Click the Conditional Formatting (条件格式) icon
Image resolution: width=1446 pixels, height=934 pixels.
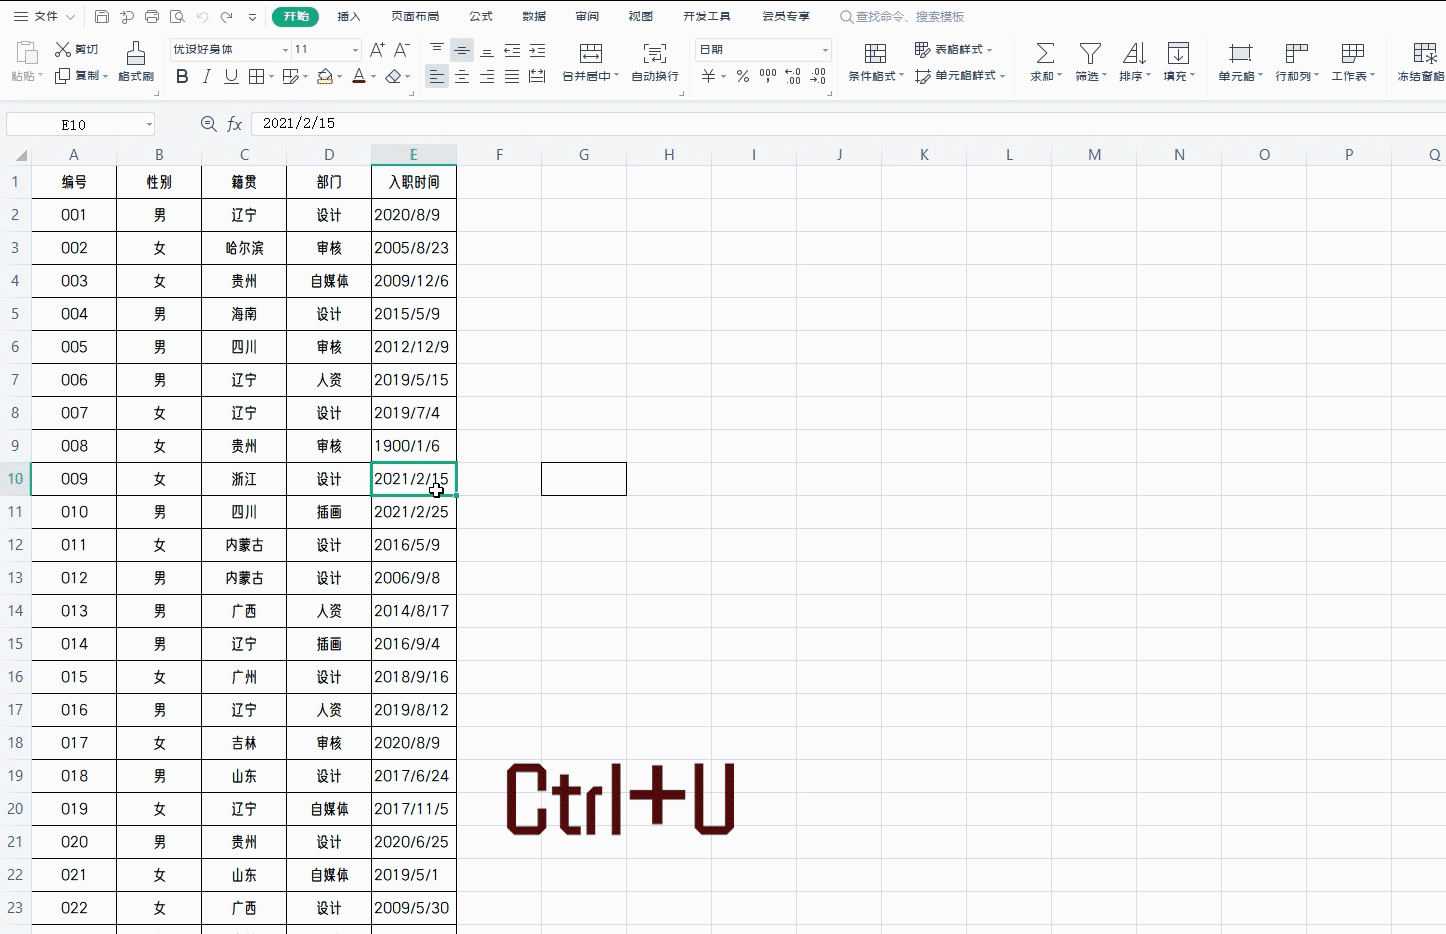(875, 53)
